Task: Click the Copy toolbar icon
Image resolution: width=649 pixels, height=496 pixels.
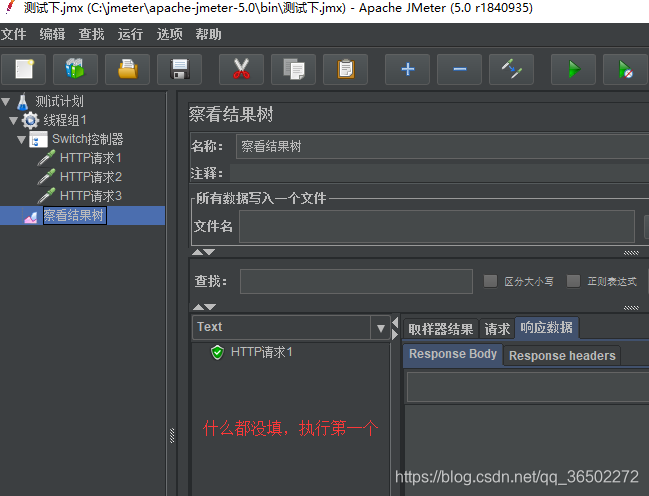Action: click(293, 69)
